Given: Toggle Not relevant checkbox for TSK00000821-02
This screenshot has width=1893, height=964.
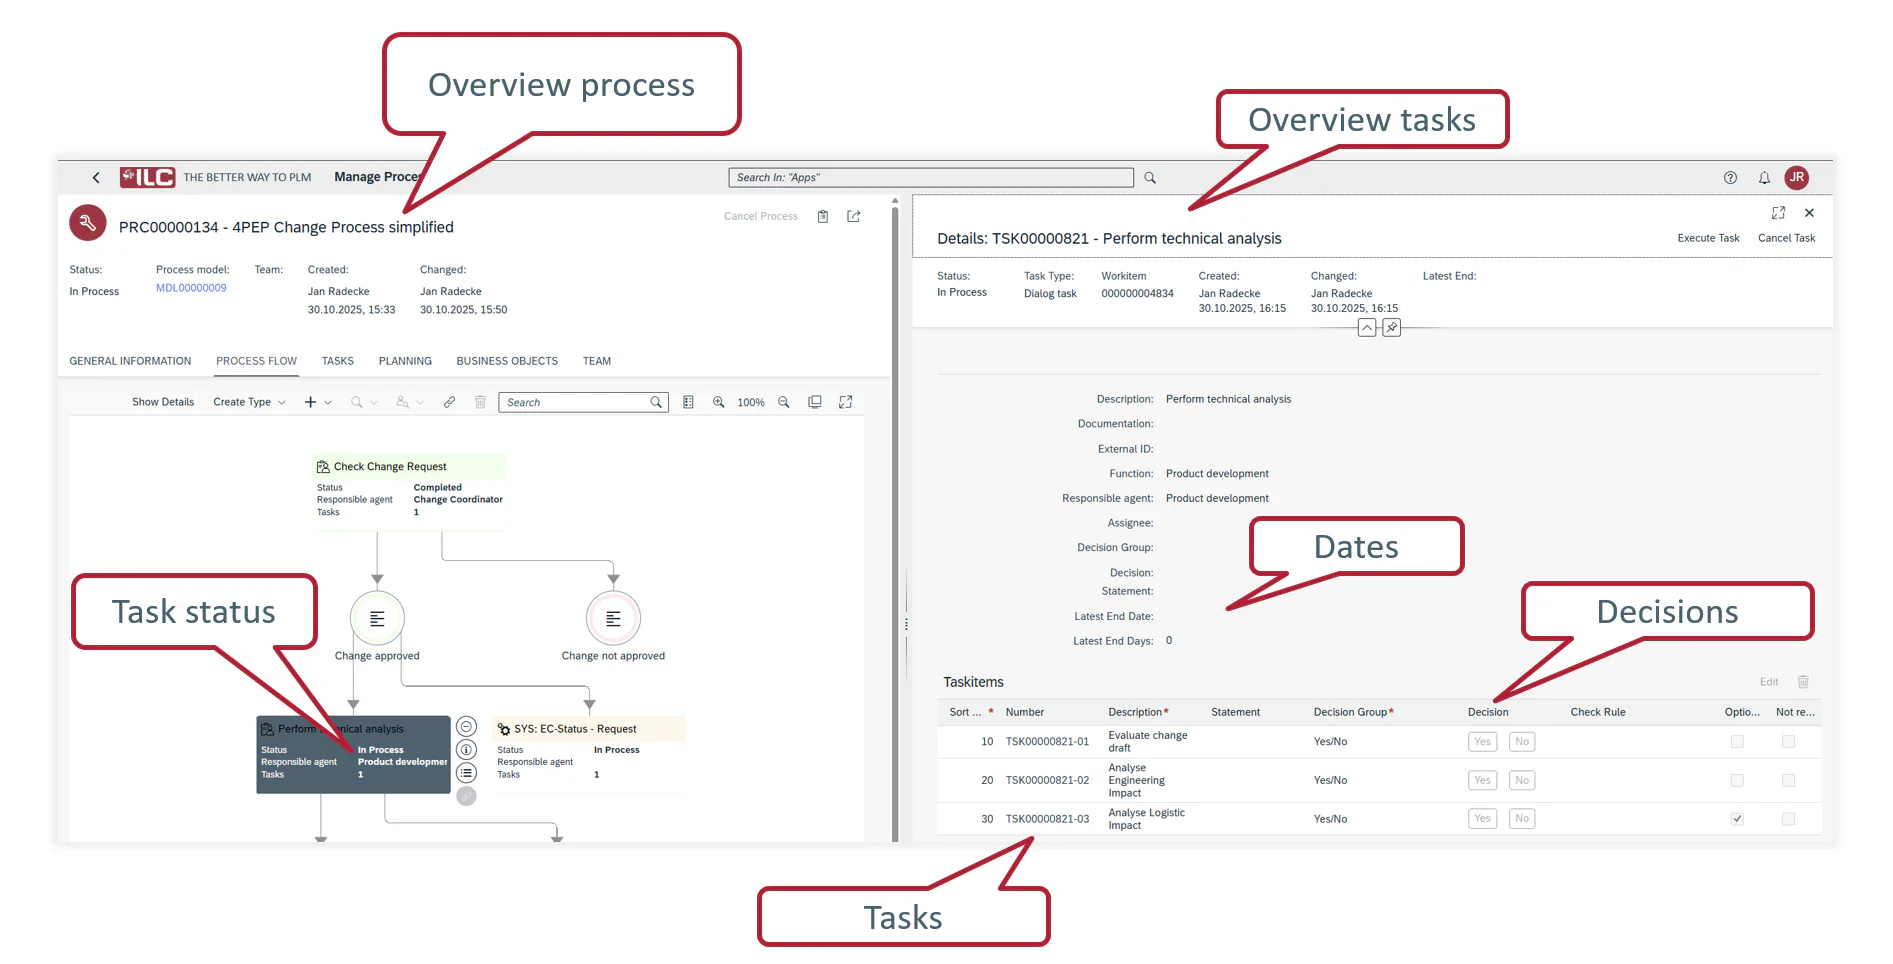Looking at the screenshot, I should tap(1788, 780).
